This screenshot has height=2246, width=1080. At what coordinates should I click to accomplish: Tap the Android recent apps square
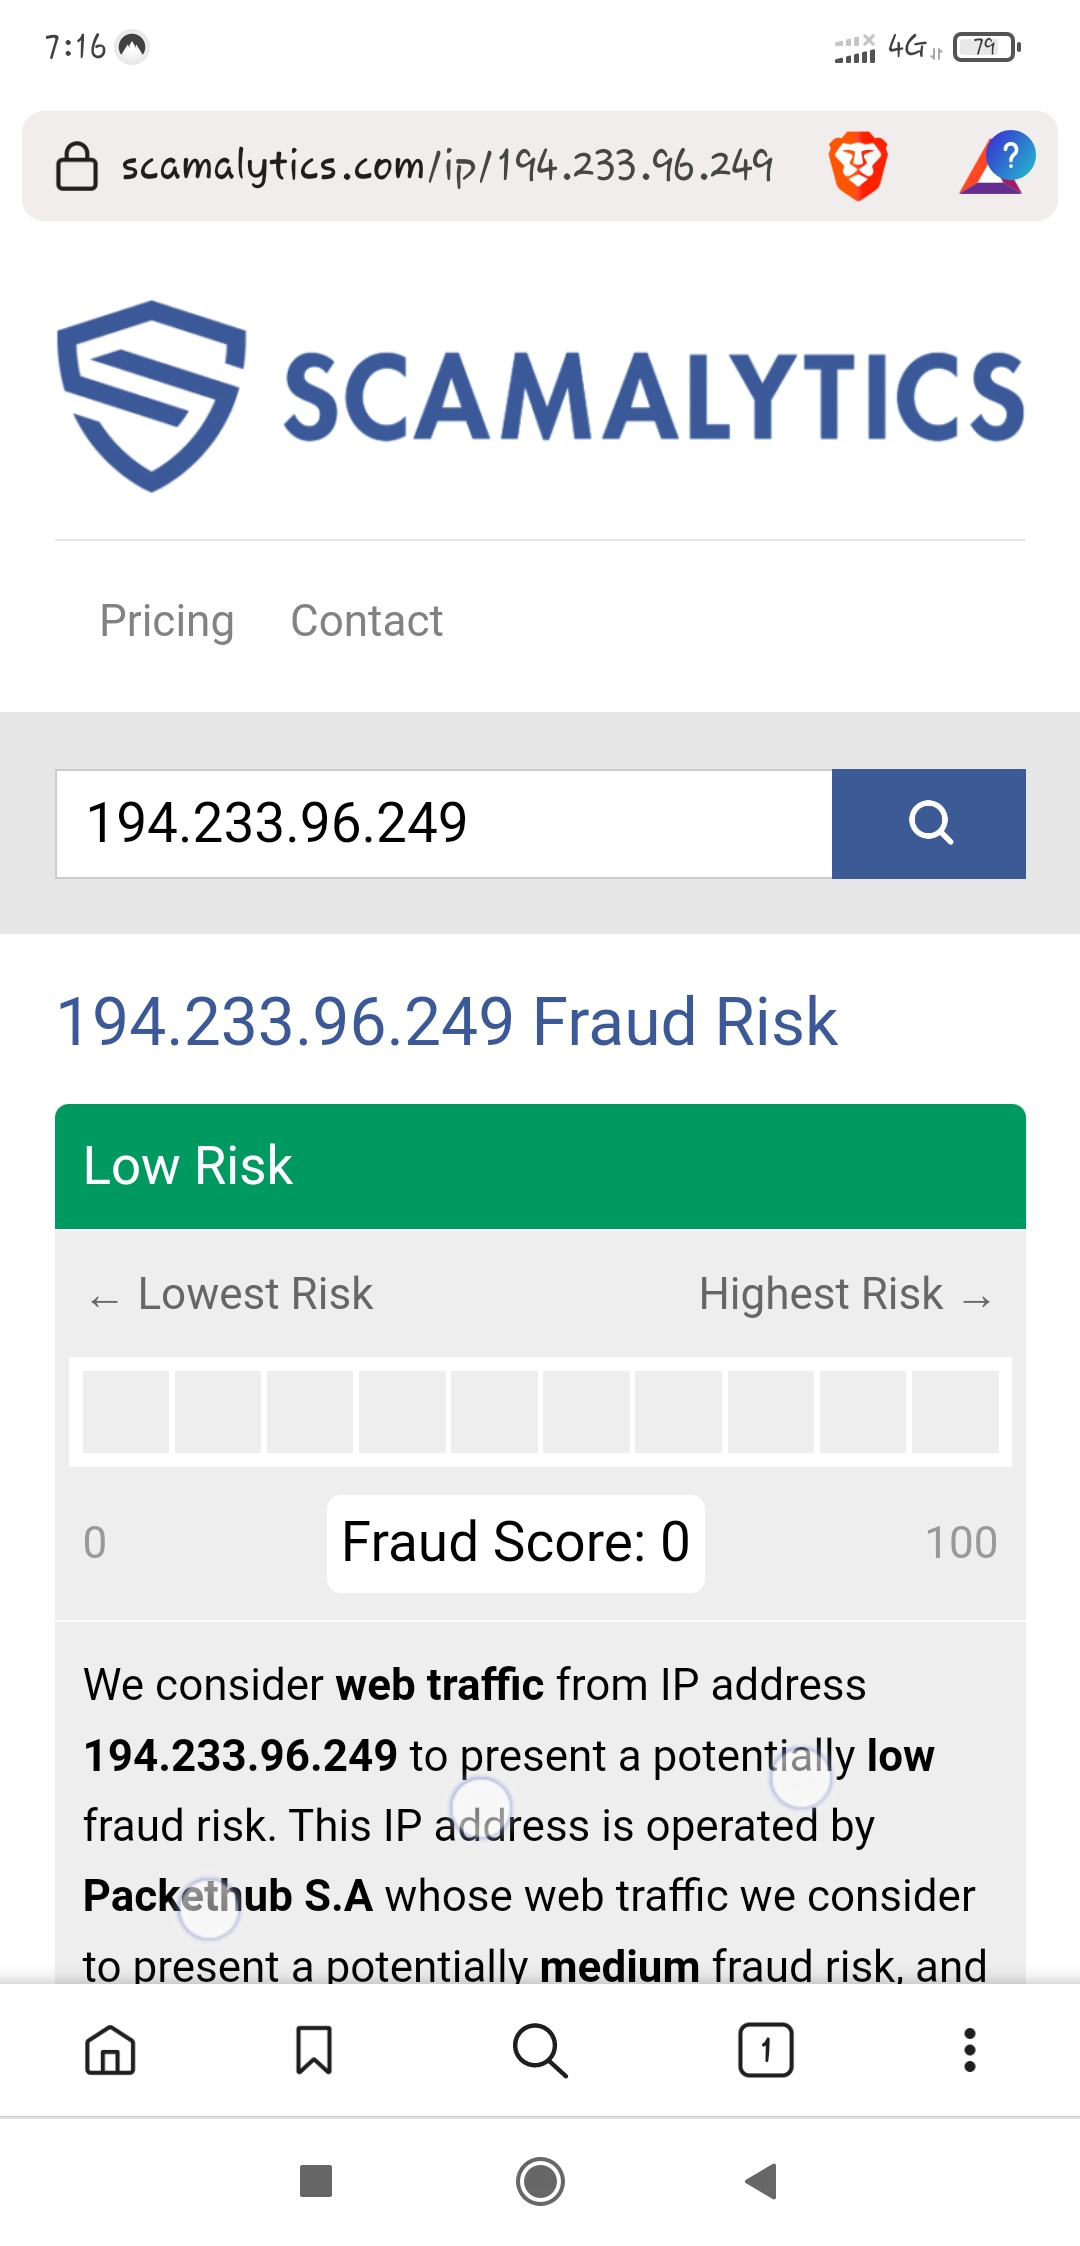coord(316,2181)
